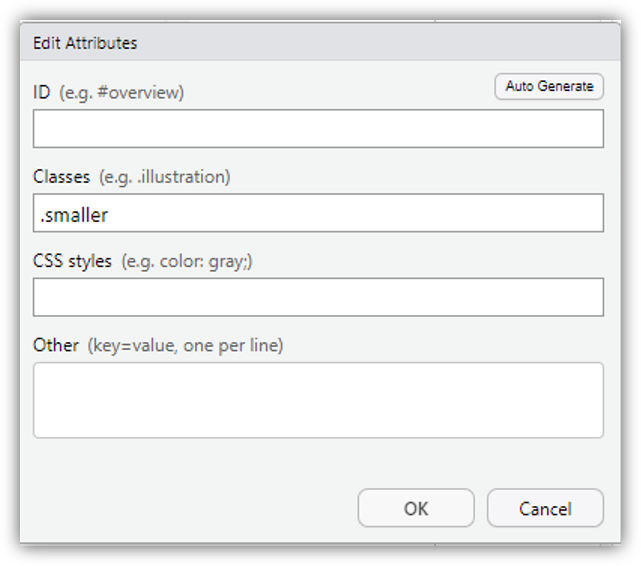Viewport: 641px width, 566px height.
Task: Click the Classes field label
Action: point(61,176)
